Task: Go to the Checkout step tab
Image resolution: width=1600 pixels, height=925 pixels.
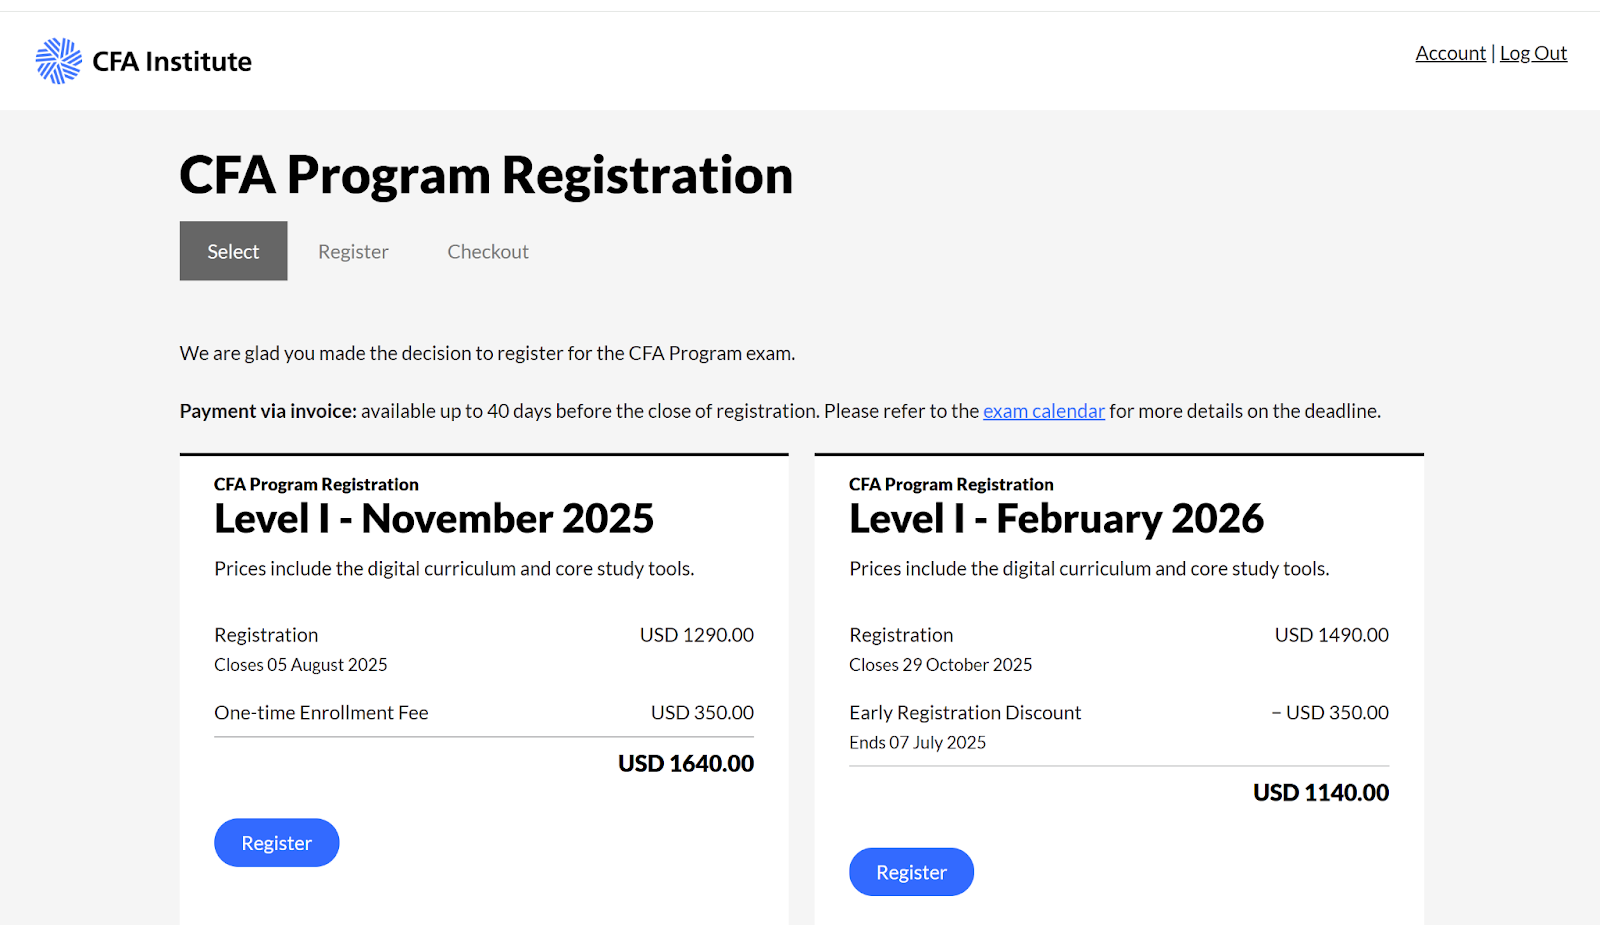Action: coord(488,252)
